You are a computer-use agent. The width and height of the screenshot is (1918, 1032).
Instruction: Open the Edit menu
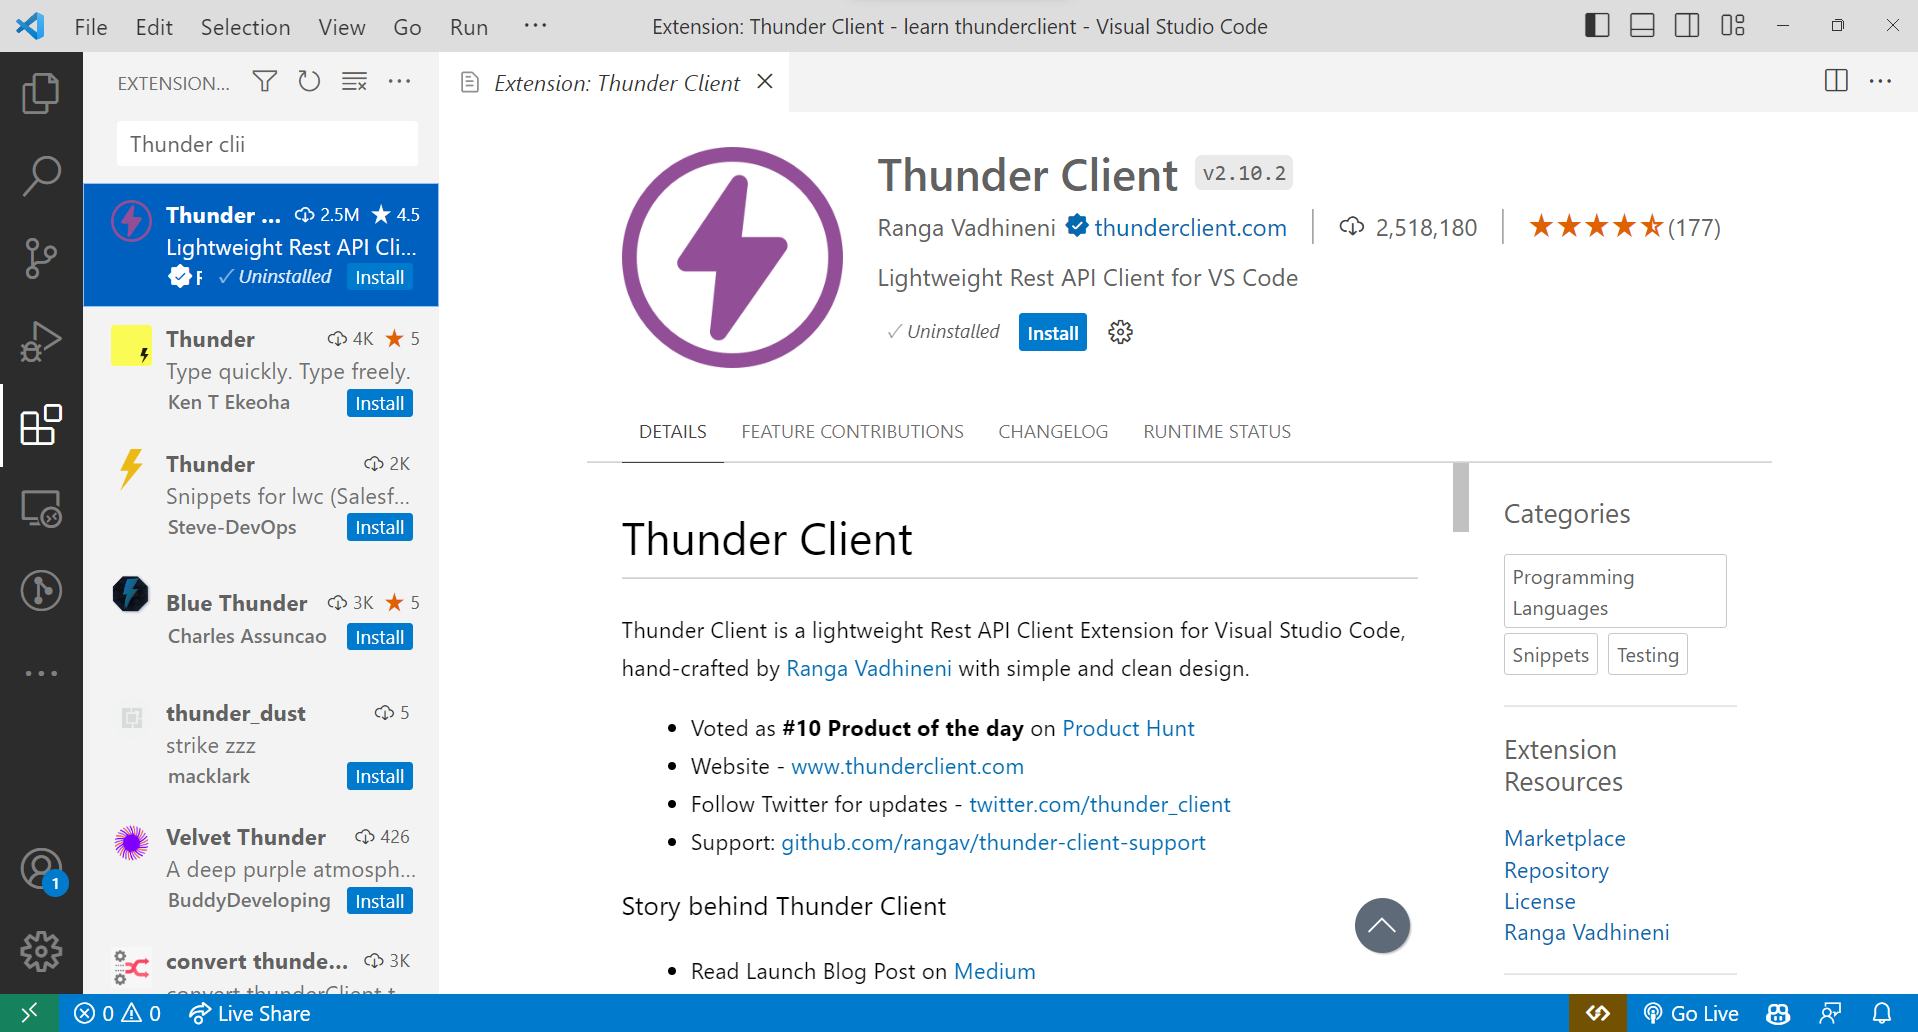click(154, 27)
